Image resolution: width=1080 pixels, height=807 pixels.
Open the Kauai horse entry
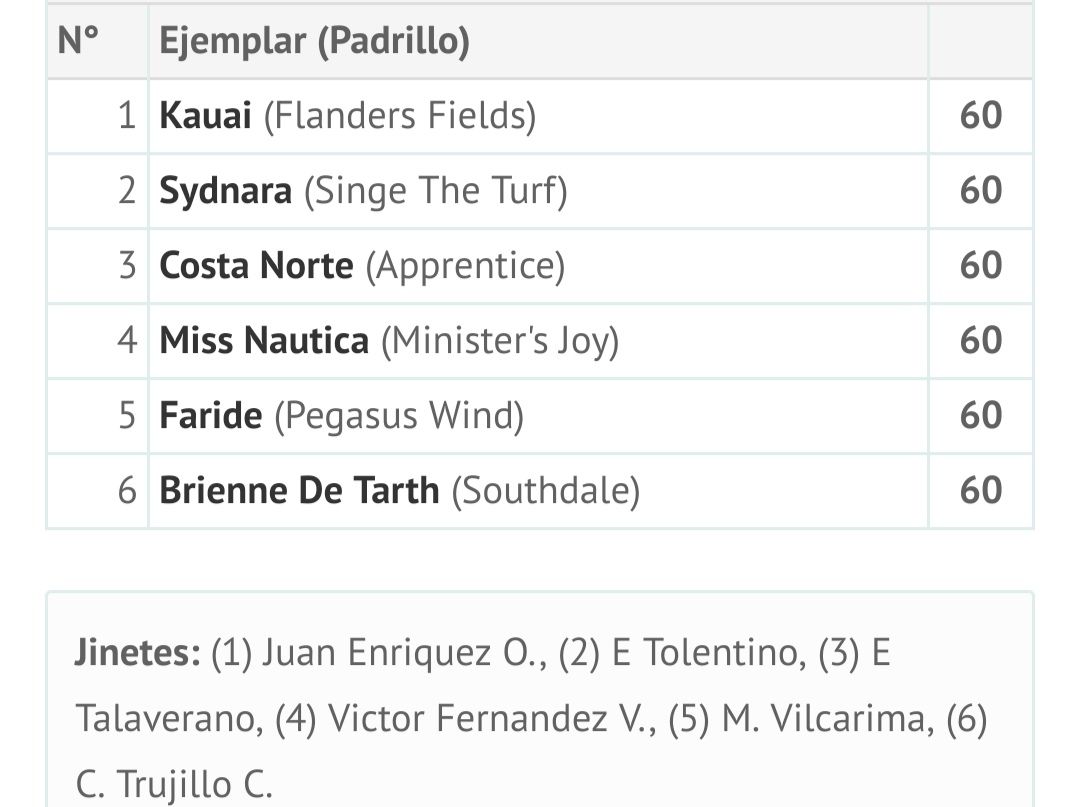pyautogui.click(x=205, y=116)
